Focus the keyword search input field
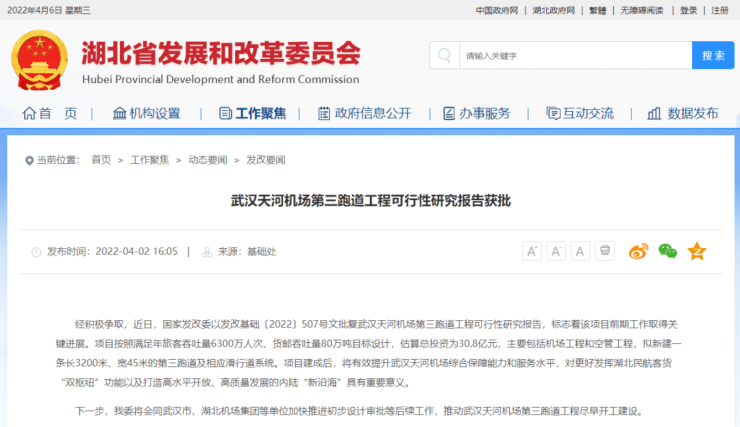This screenshot has height=427, width=740. point(576,55)
